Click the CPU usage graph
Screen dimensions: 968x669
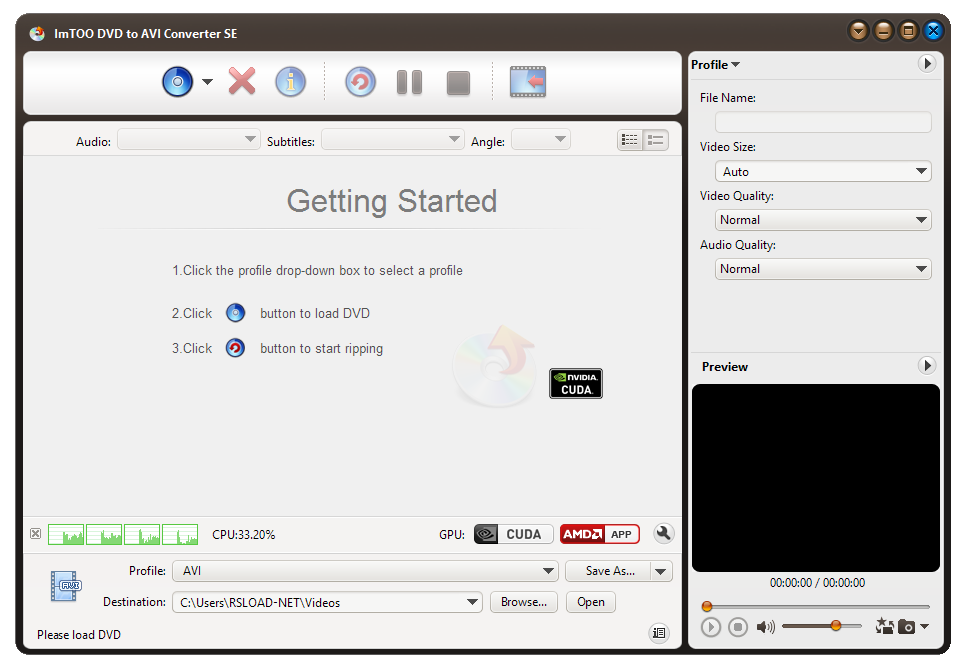tap(123, 534)
